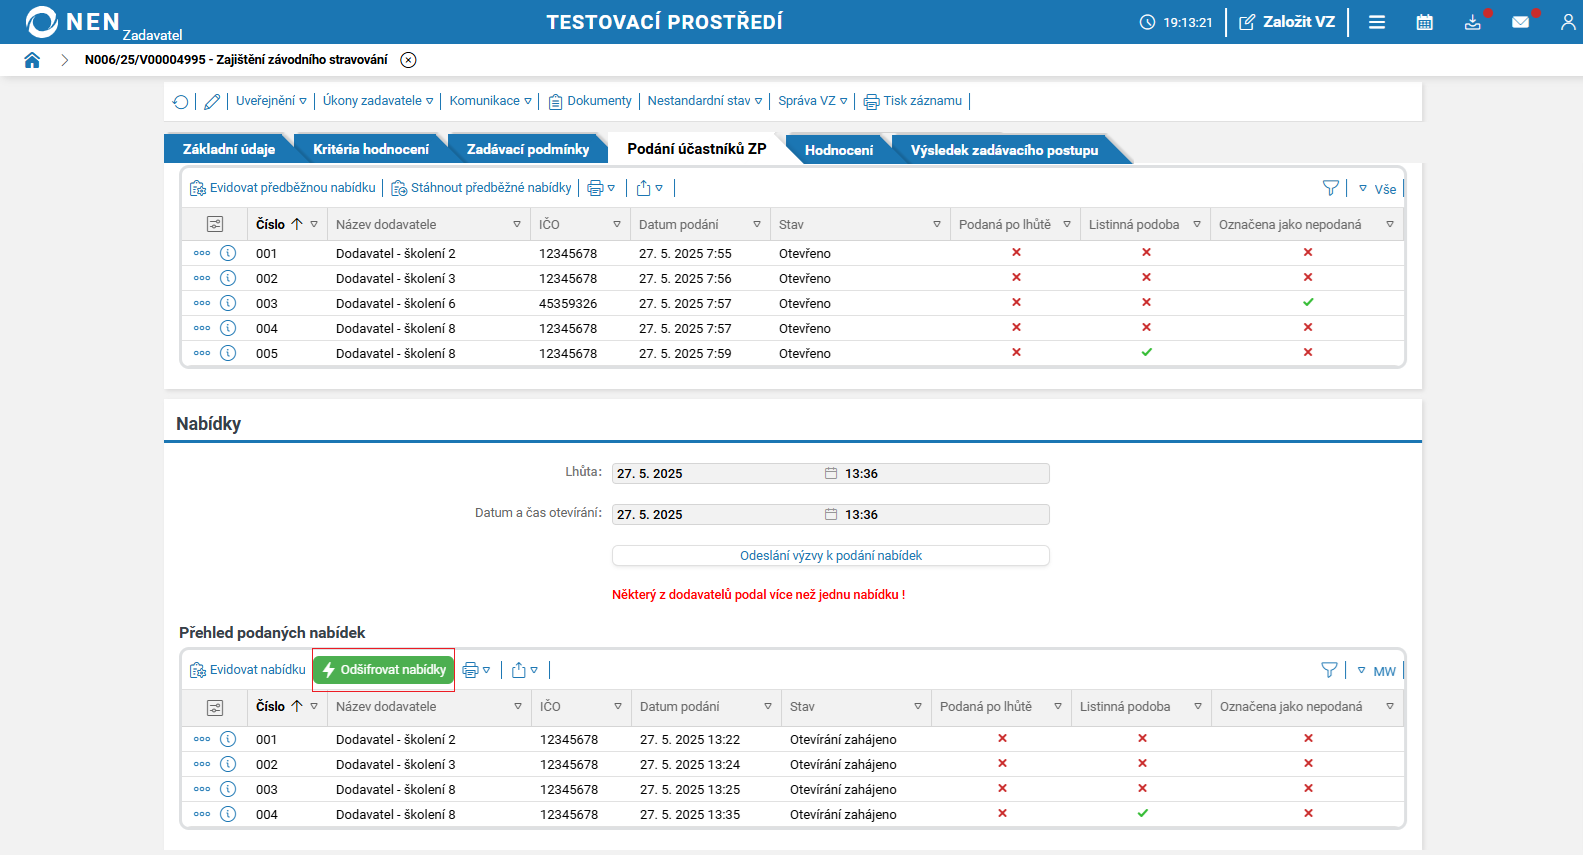The height and width of the screenshot is (855, 1583).
Task: Open the Správa VZ dropdown
Action: click(x=812, y=101)
